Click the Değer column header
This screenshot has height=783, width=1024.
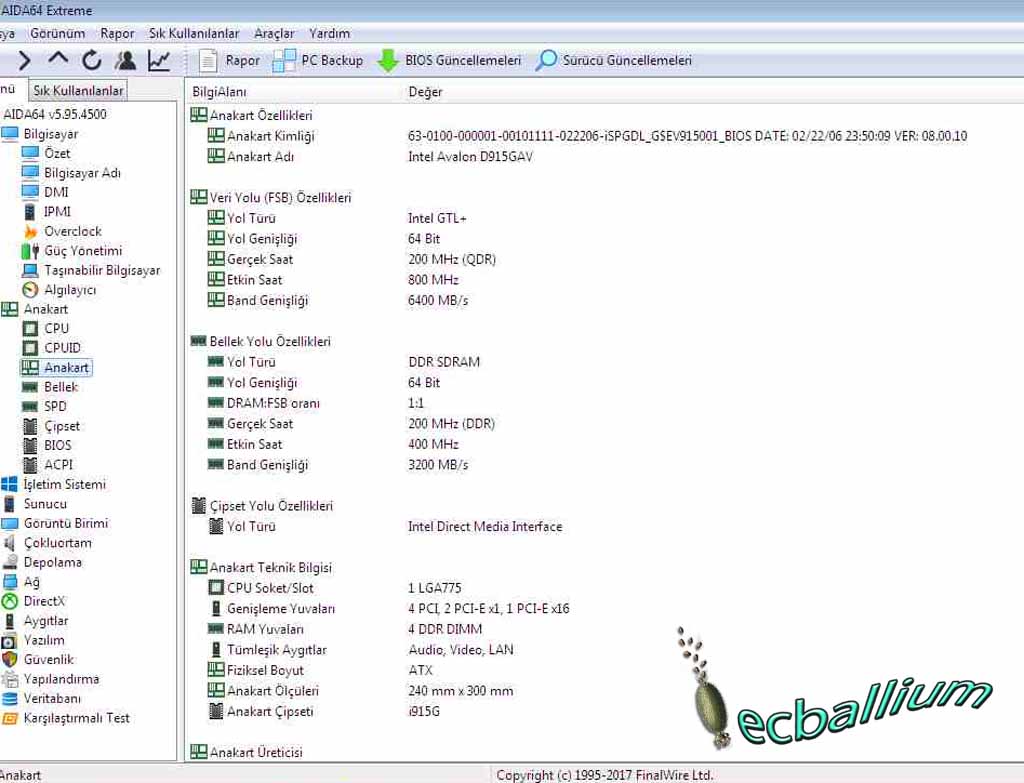pyautogui.click(x=425, y=92)
